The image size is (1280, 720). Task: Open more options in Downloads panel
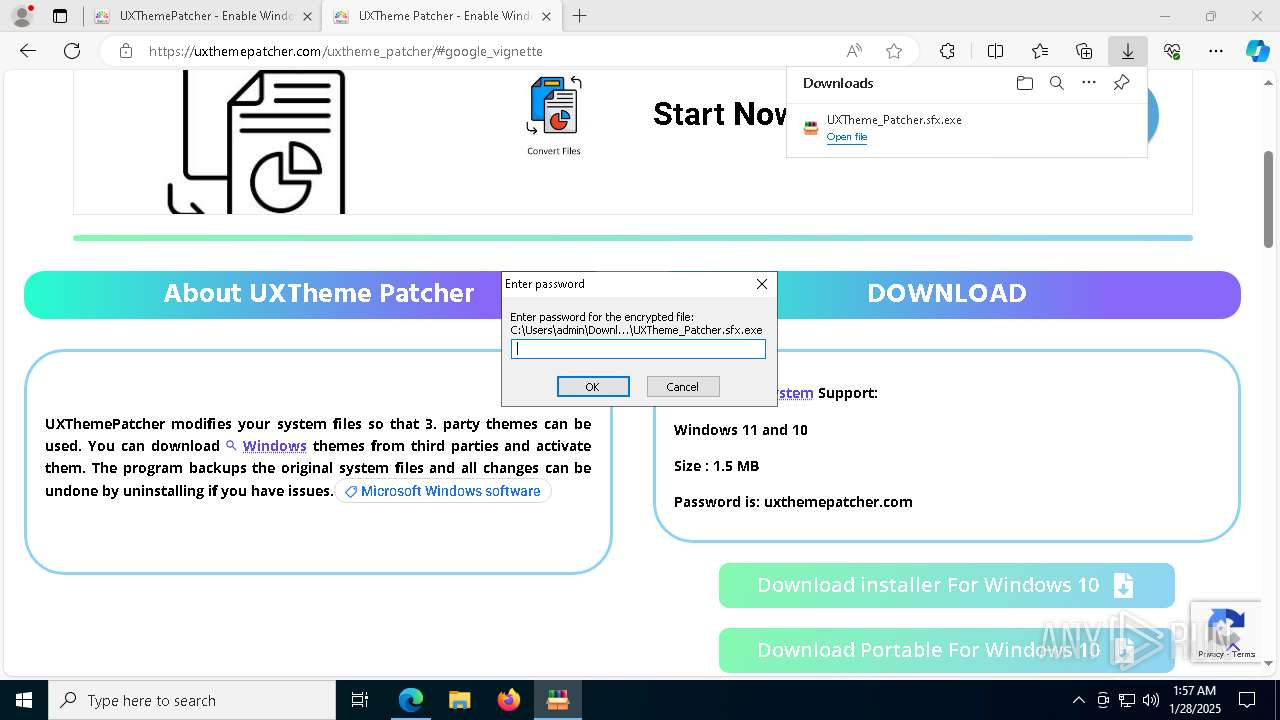1089,83
